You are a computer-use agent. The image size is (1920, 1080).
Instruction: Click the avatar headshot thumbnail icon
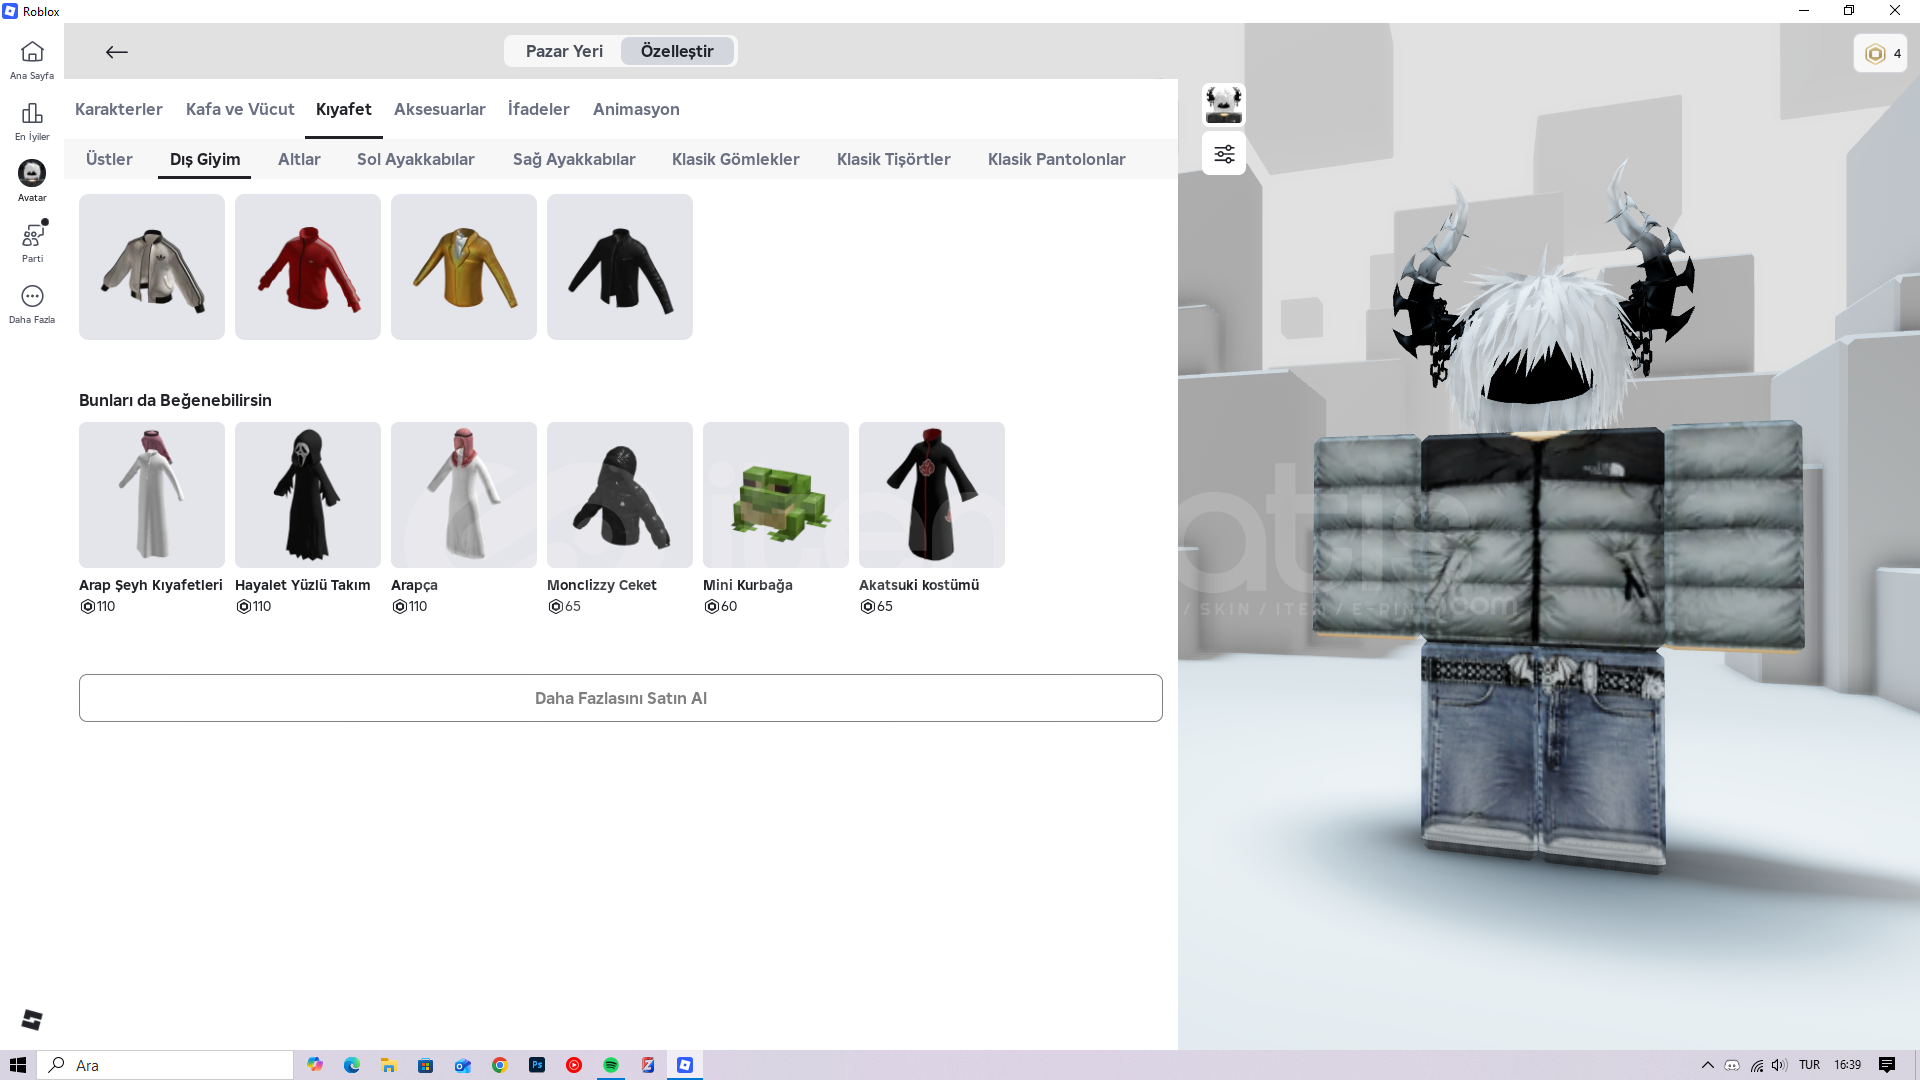[1224, 104]
